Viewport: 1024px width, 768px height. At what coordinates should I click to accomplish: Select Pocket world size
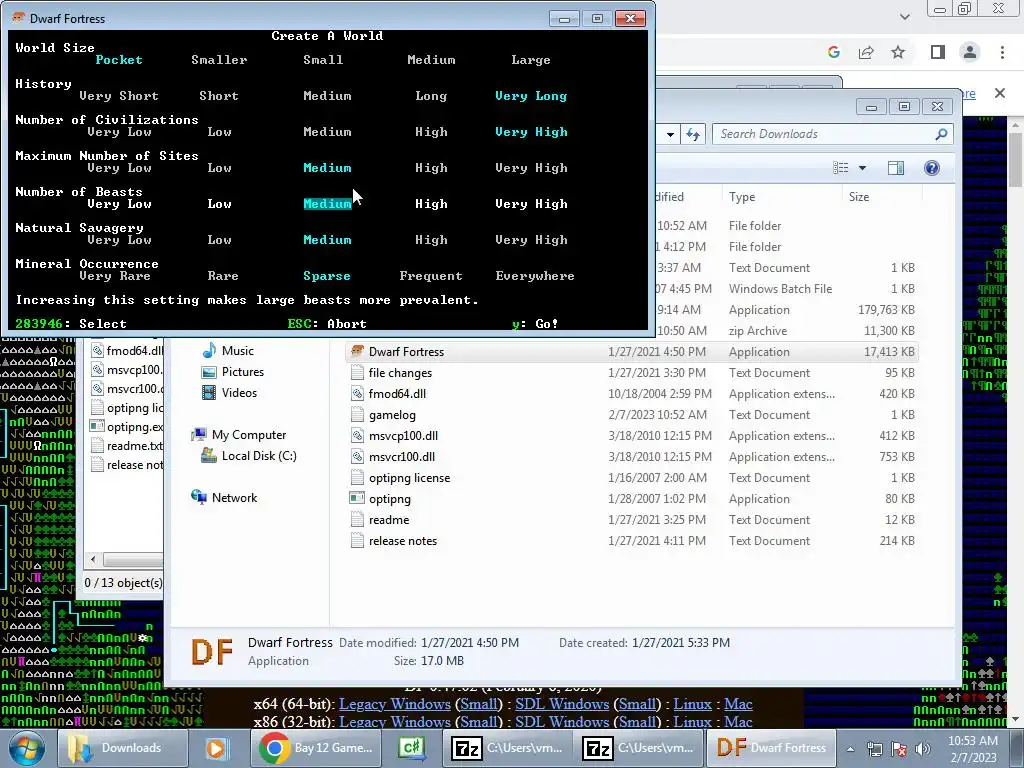coord(119,60)
